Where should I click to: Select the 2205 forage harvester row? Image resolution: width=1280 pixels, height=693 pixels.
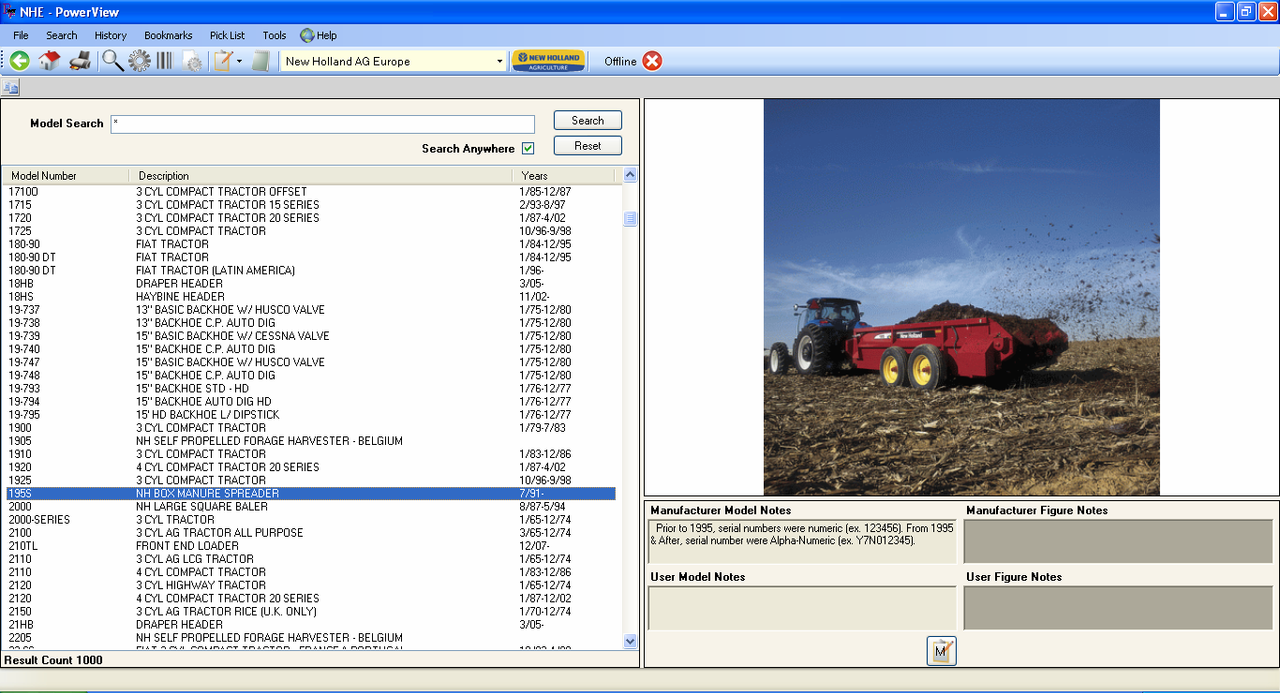[309, 638]
